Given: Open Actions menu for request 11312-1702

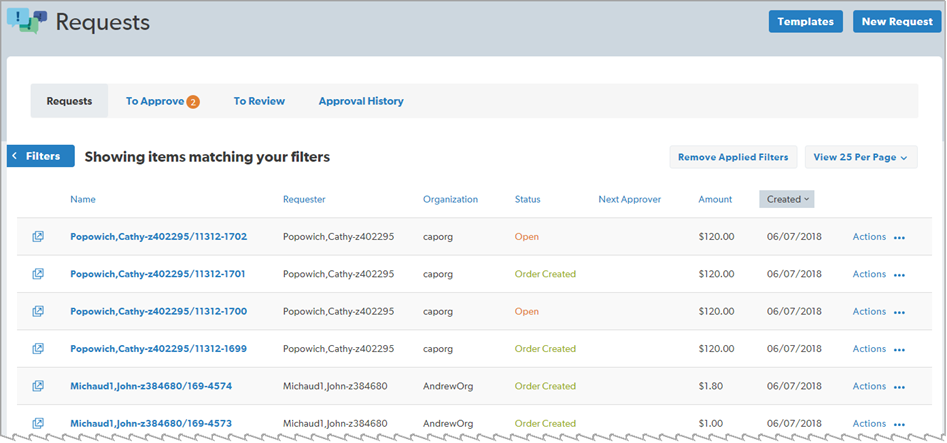Looking at the screenshot, I should coord(869,237).
